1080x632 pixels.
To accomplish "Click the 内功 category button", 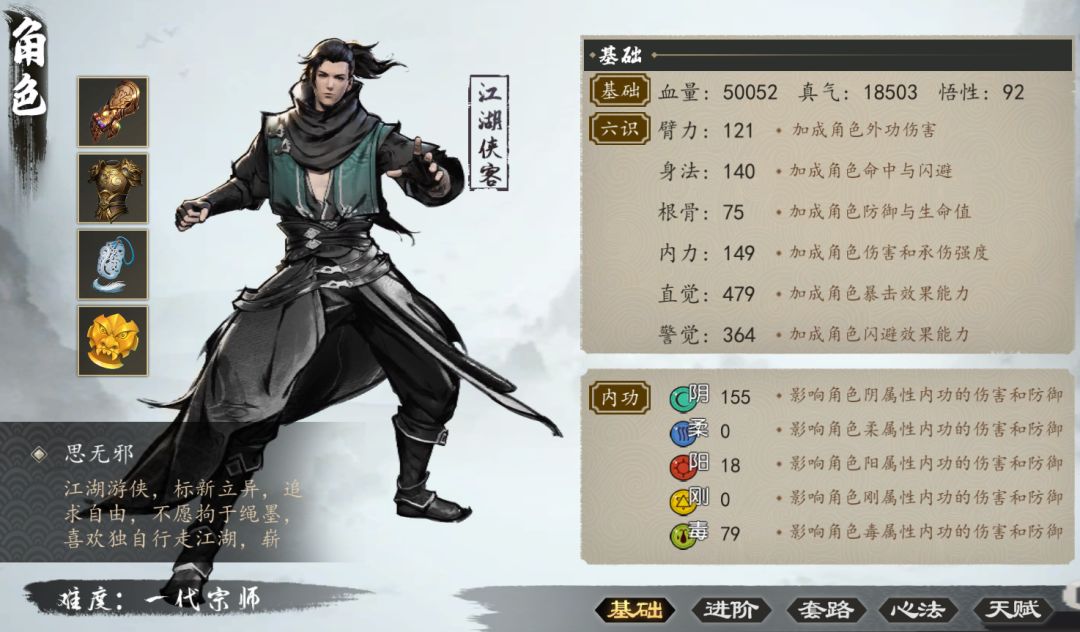I will point(620,397).
